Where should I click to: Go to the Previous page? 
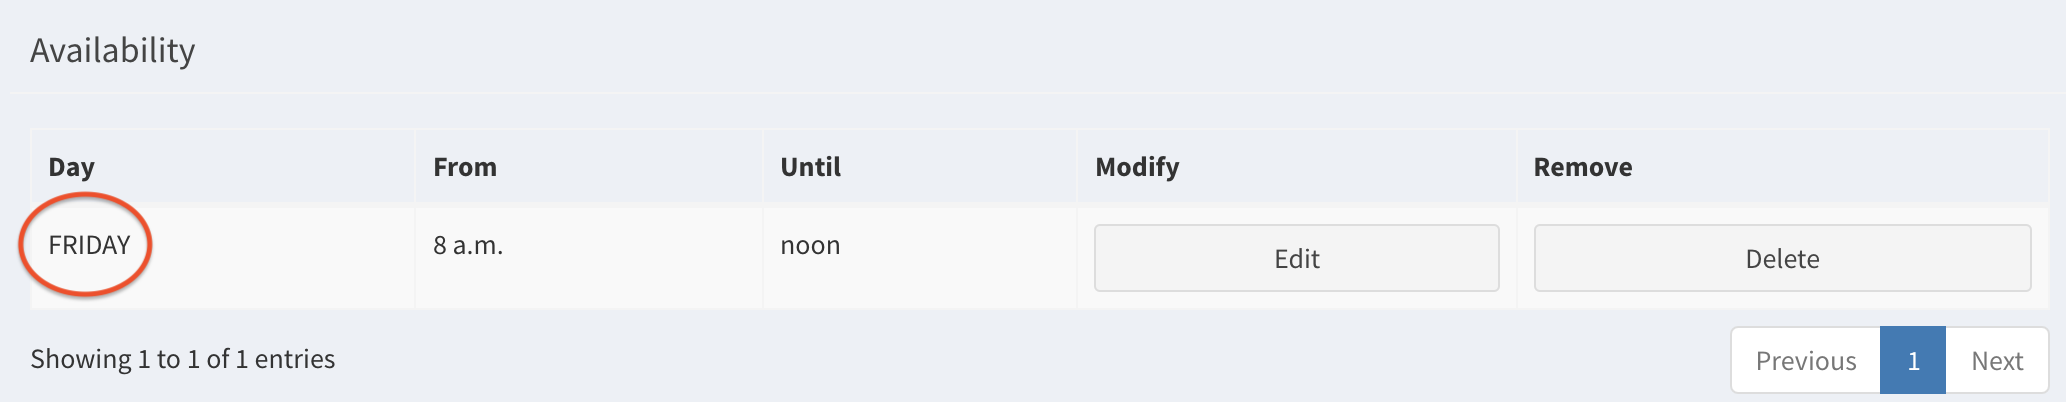[x=1805, y=361]
